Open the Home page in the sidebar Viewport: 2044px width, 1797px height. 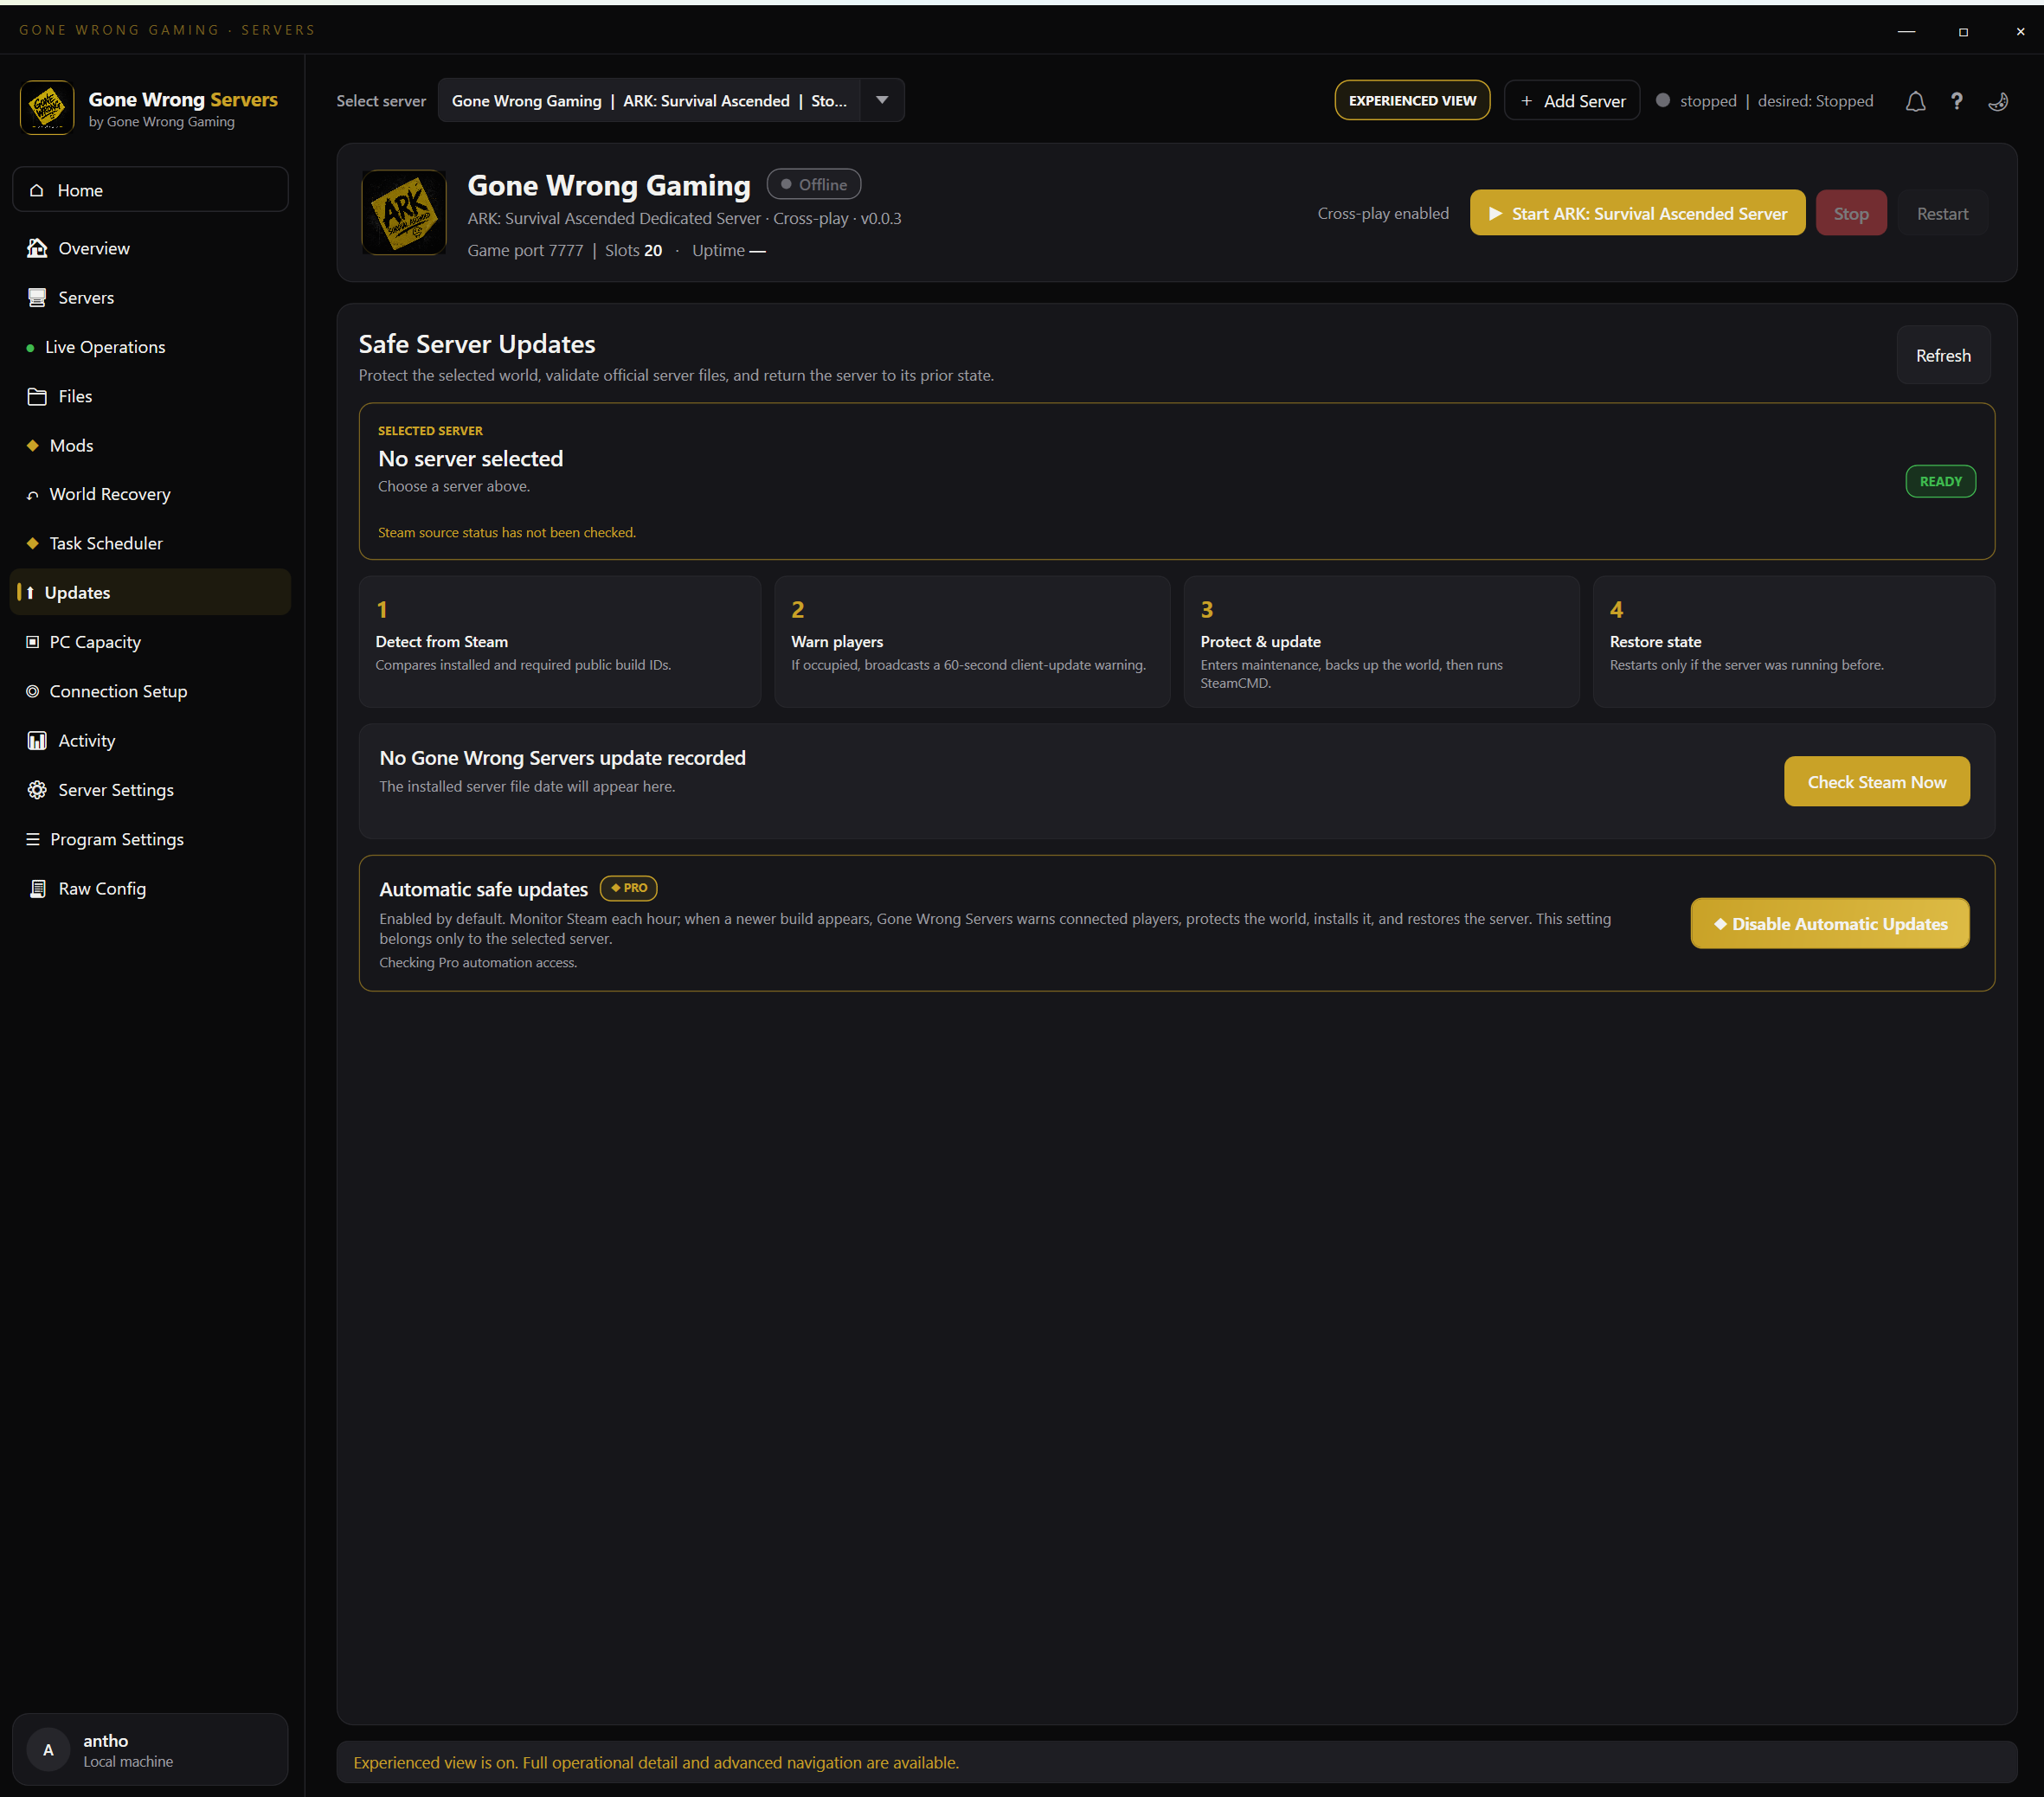click(150, 190)
